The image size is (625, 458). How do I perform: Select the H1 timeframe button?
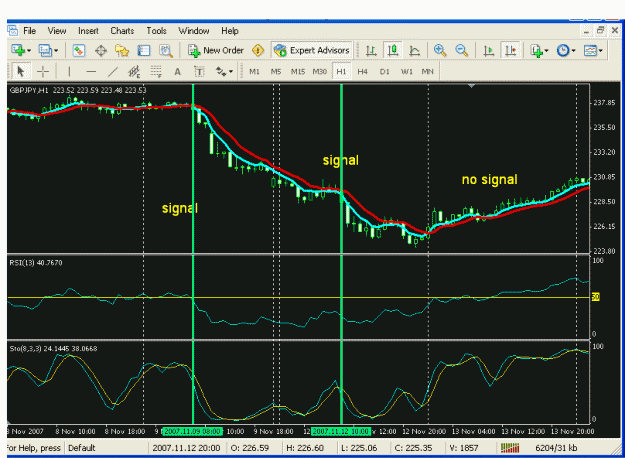click(x=341, y=72)
